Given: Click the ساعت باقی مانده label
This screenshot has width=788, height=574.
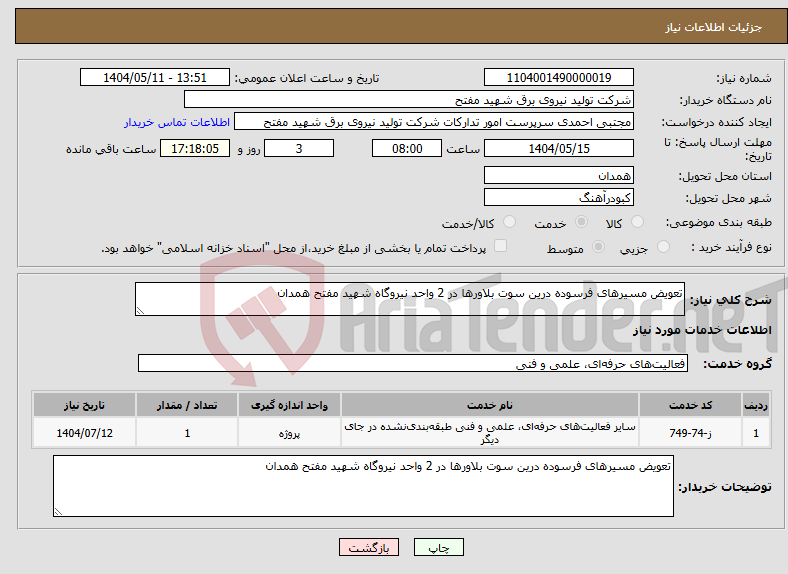Looking at the screenshot, I should tap(111, 149).
